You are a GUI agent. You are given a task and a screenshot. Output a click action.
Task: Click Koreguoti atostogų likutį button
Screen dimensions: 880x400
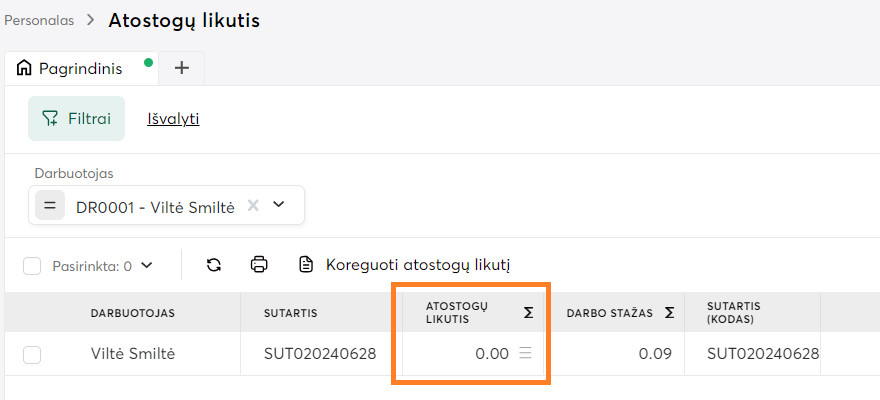pyautogui.click(x=406, y=265)
